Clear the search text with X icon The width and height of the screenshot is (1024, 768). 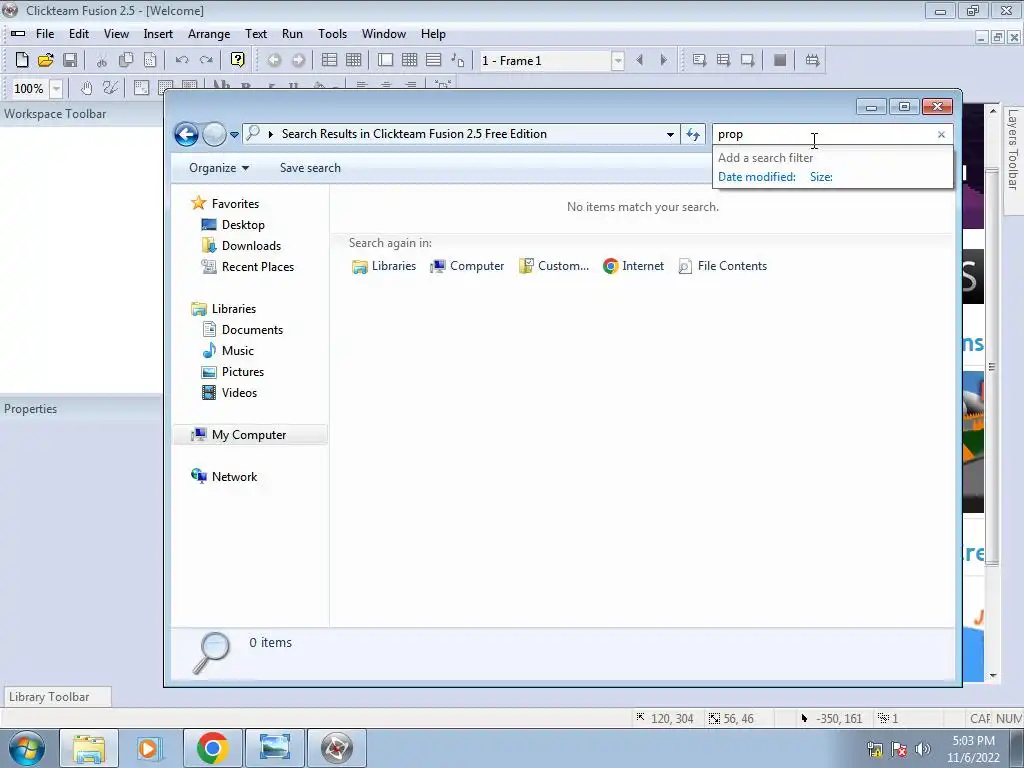(x=941, y=135)
